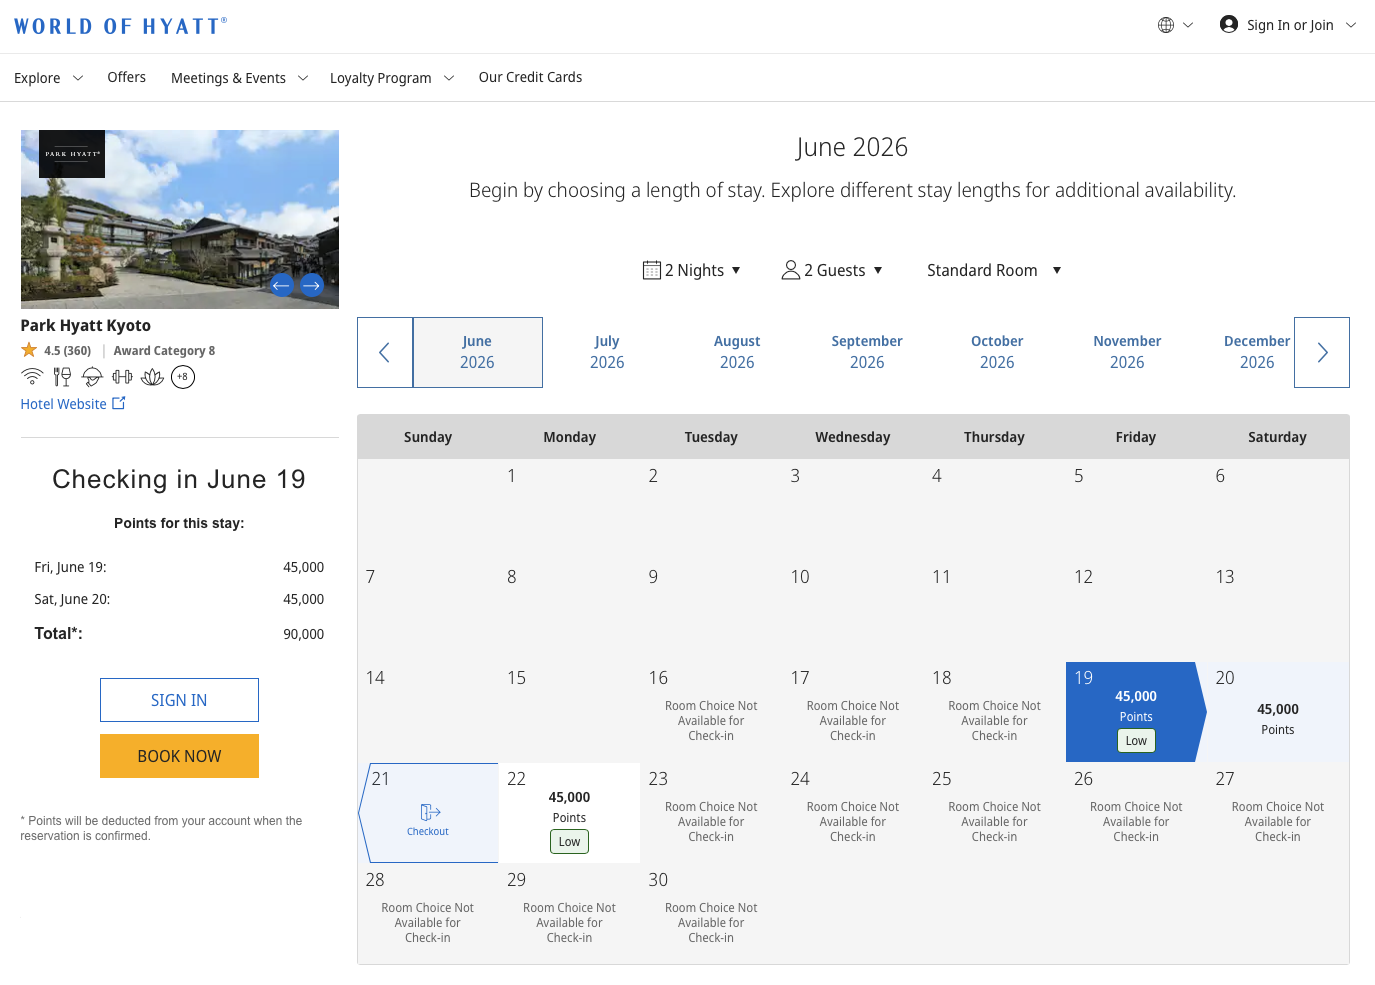Image resolution: width=1375 pixels, height=985 pixels.
Task: Click the June 30 unavailable cell
Action: [711, 914]
